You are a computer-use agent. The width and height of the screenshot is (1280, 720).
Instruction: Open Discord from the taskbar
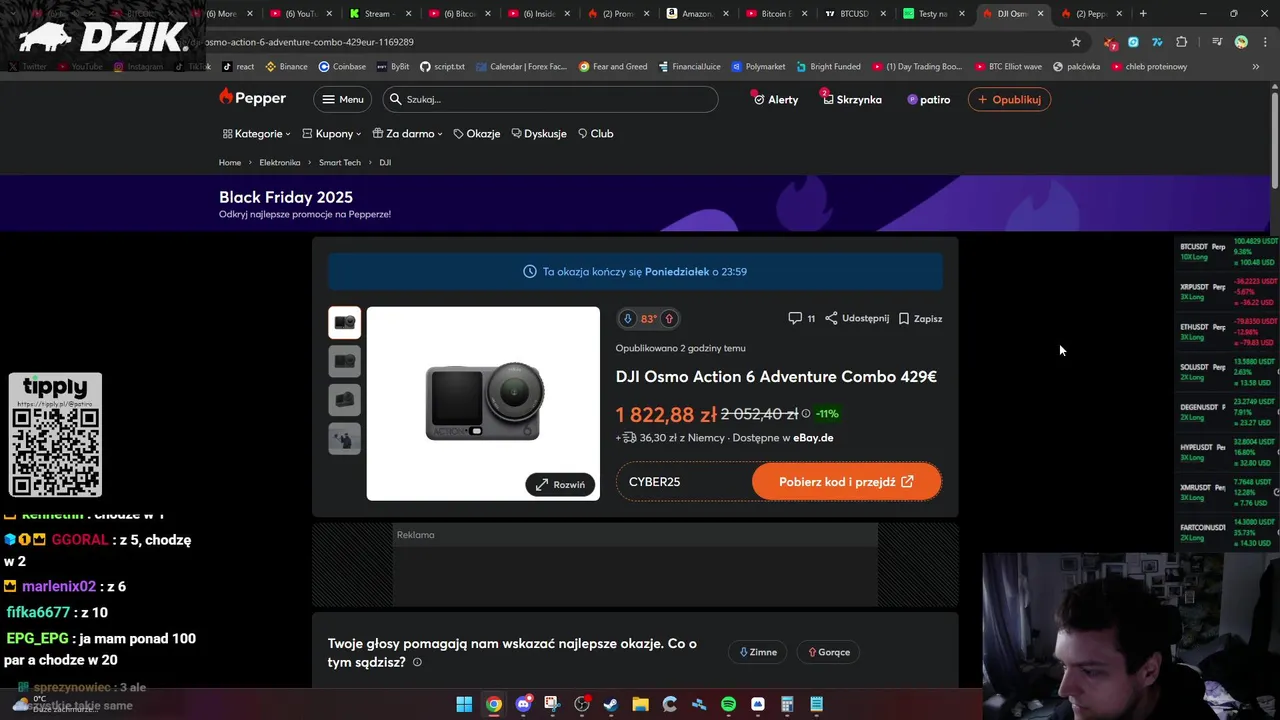click(x=523, y=704)
